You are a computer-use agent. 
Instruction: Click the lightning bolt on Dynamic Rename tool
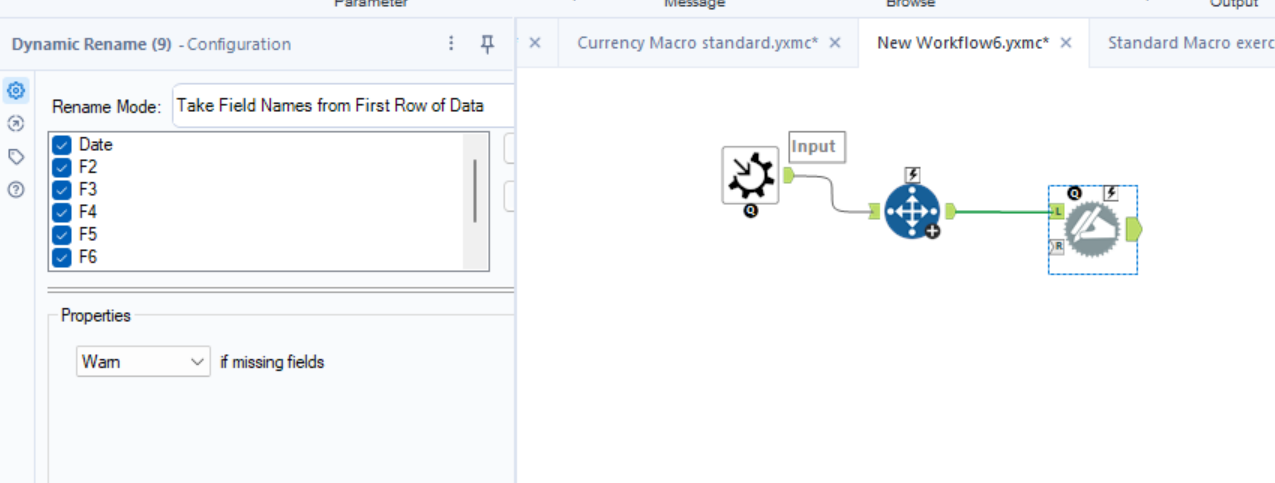click(1110, 193)
